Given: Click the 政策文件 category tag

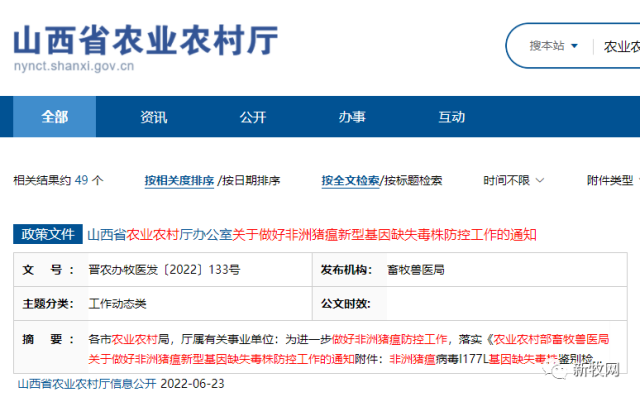Looking at the screenshot, I should tap(48, 234).
